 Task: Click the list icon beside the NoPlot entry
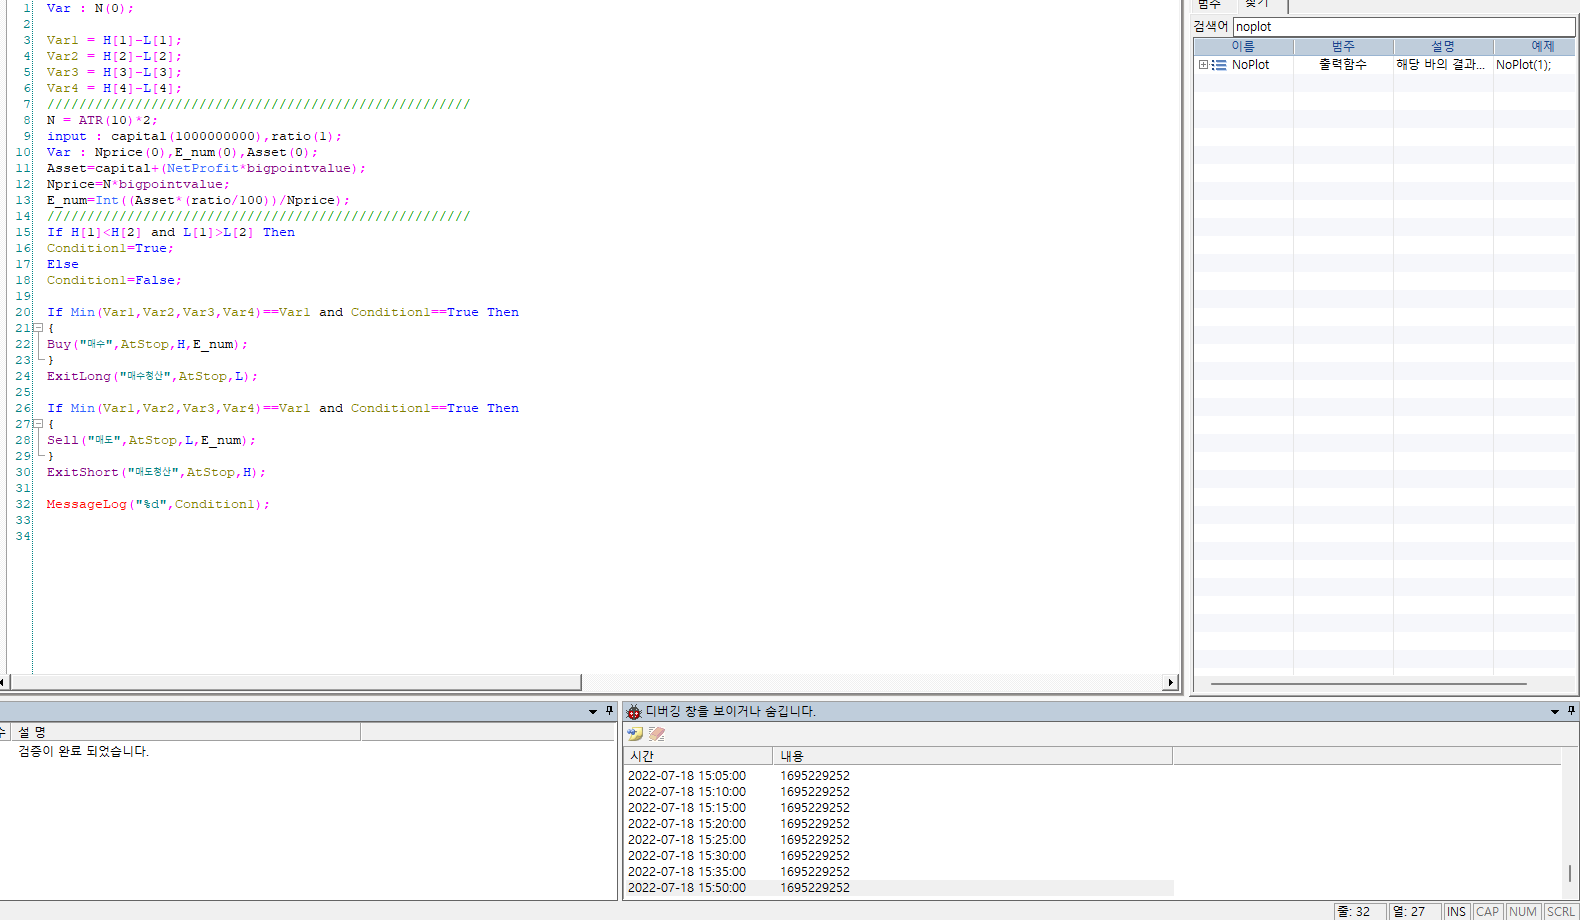point(1219,65)
